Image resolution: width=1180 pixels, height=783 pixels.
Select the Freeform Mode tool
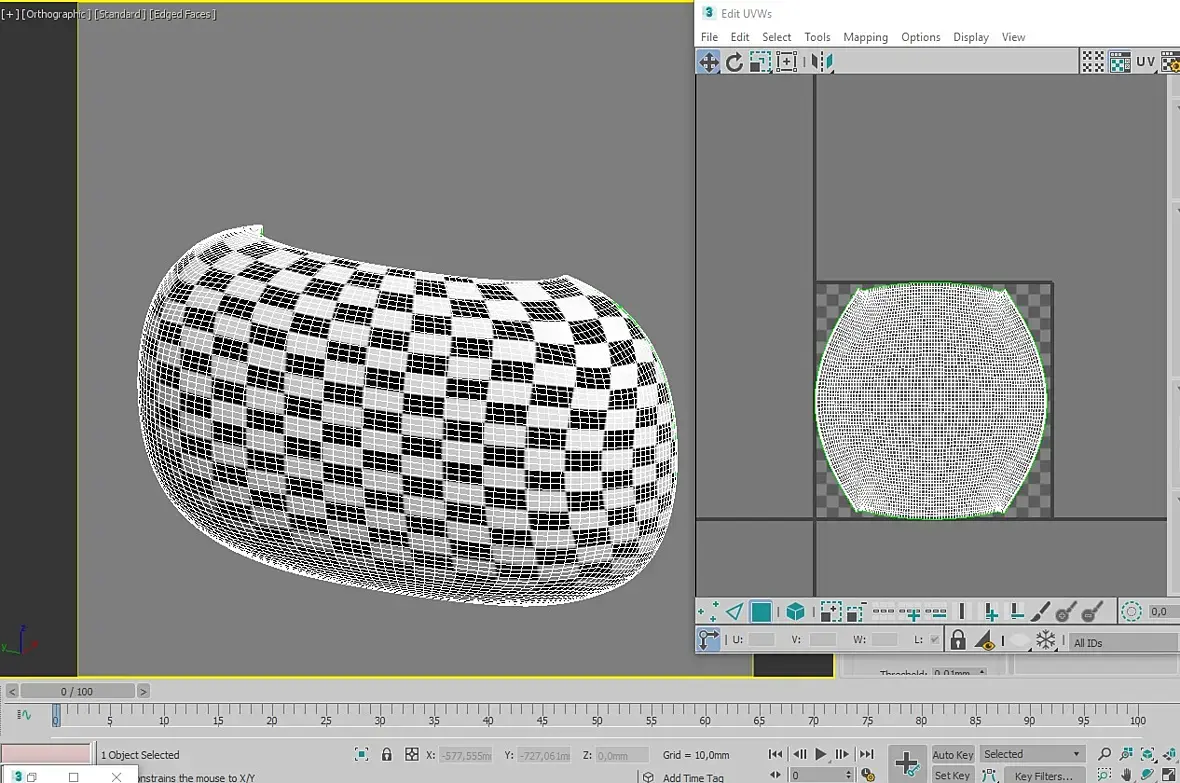point(786,62)
